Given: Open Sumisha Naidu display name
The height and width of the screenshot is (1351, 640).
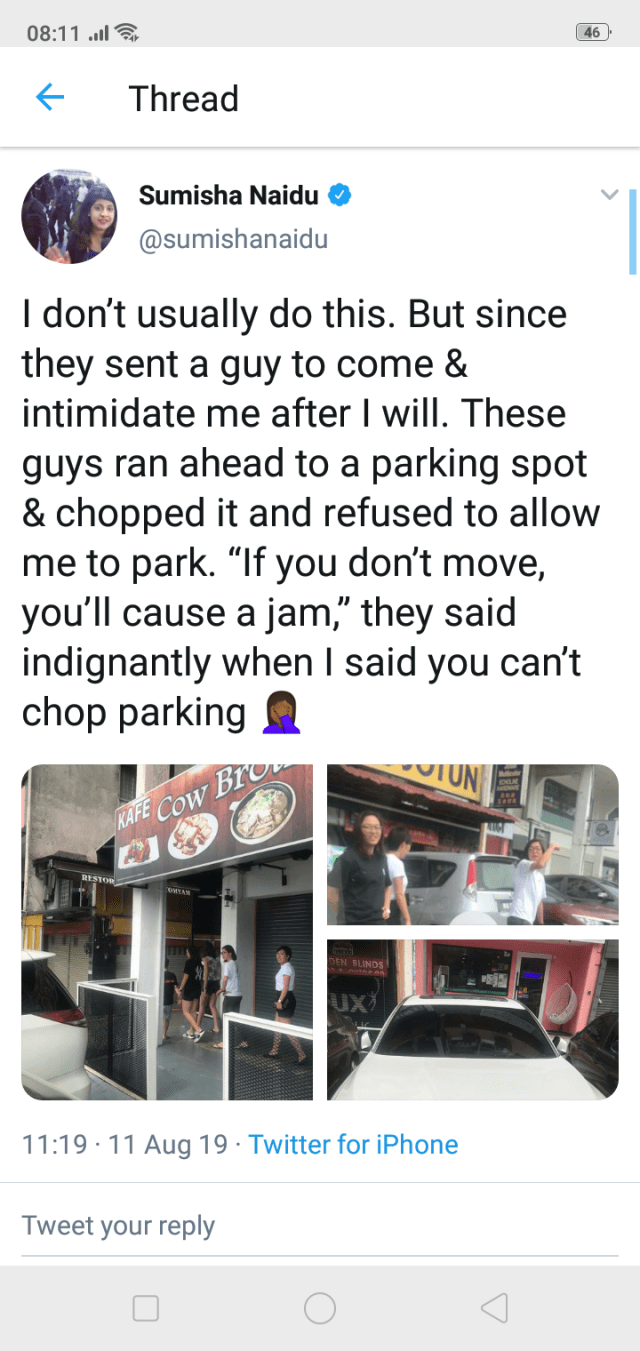Looking at the screenshot, I should click(x=228, y=195).
